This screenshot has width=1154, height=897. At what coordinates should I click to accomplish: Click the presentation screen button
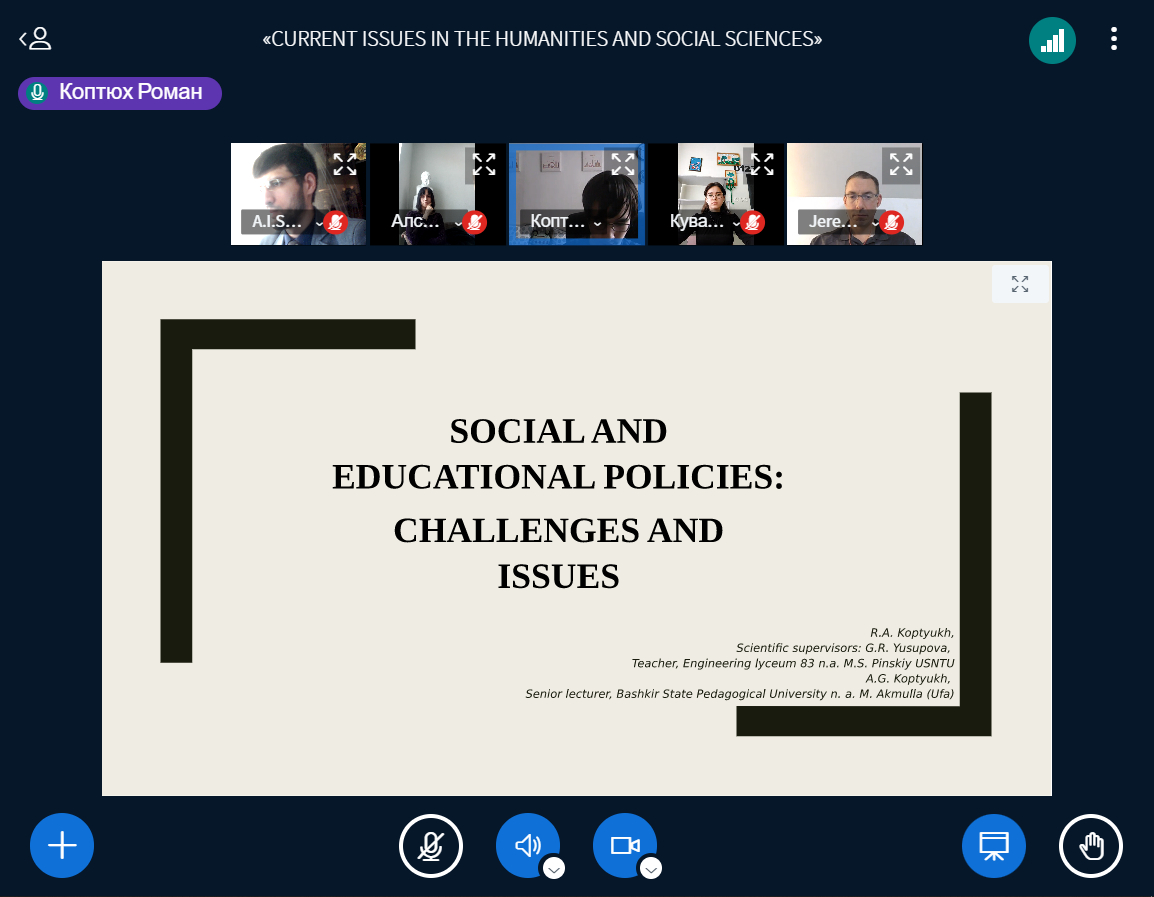point(993,846)
